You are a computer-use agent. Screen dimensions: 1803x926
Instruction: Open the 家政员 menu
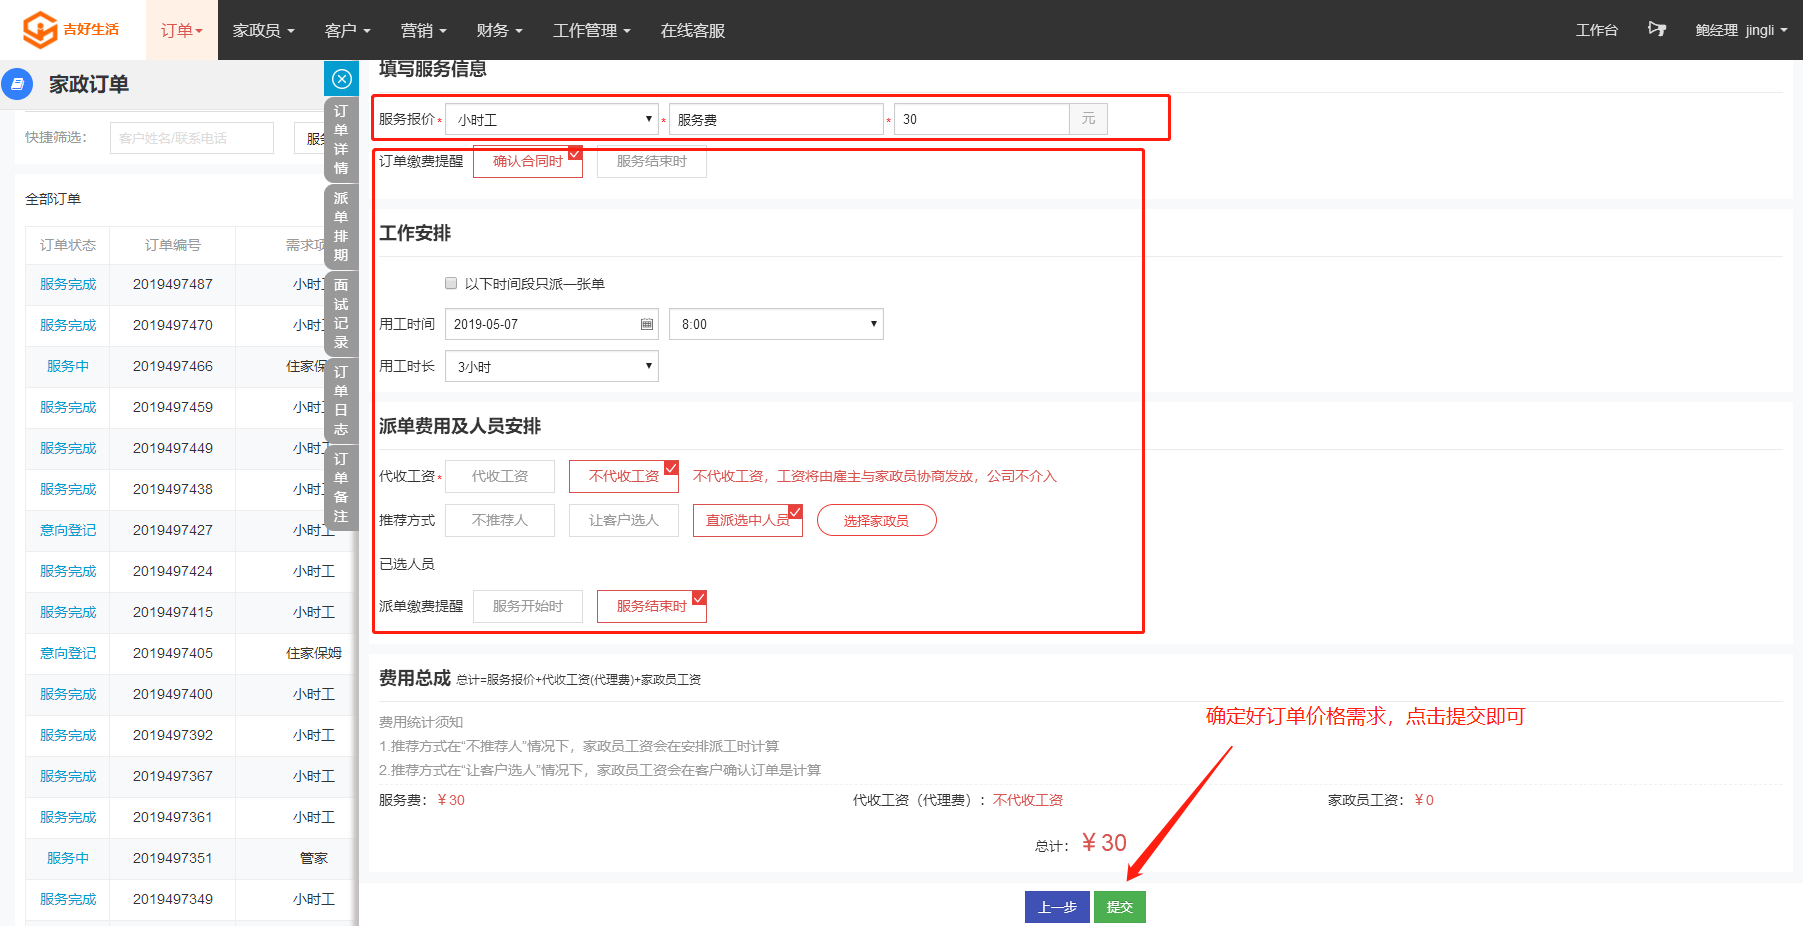pyautogui.click(x=264, y=30)
